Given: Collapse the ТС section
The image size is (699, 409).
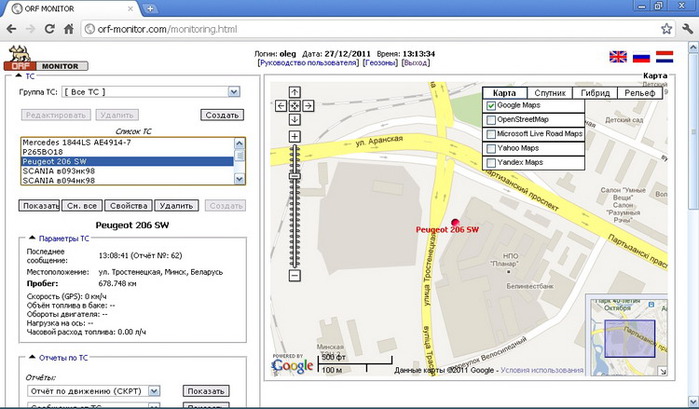Looking at the screenshot, I should click(18, 76).
